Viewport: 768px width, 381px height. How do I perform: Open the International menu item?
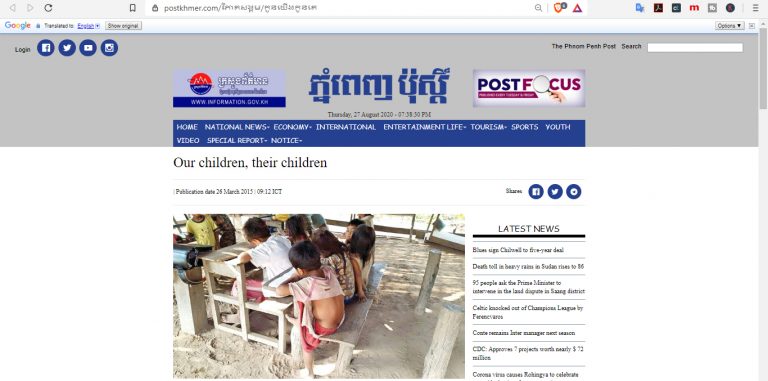[x=346, y=127]
